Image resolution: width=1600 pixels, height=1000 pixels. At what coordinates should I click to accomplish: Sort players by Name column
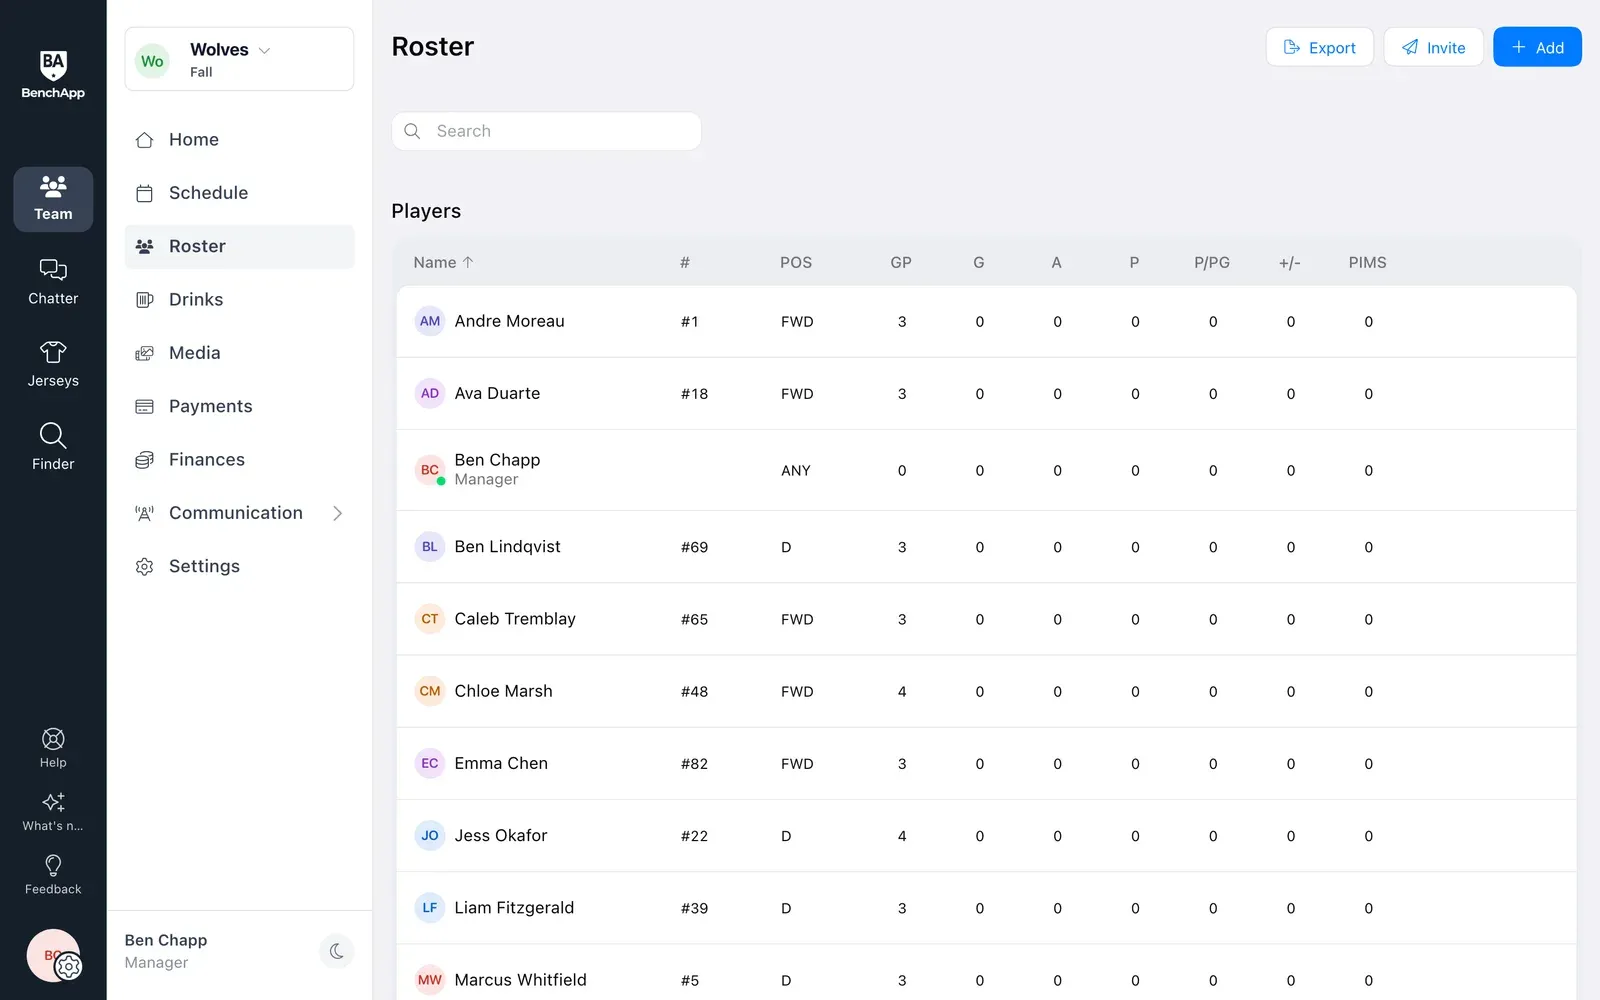(x=443, y=262)
